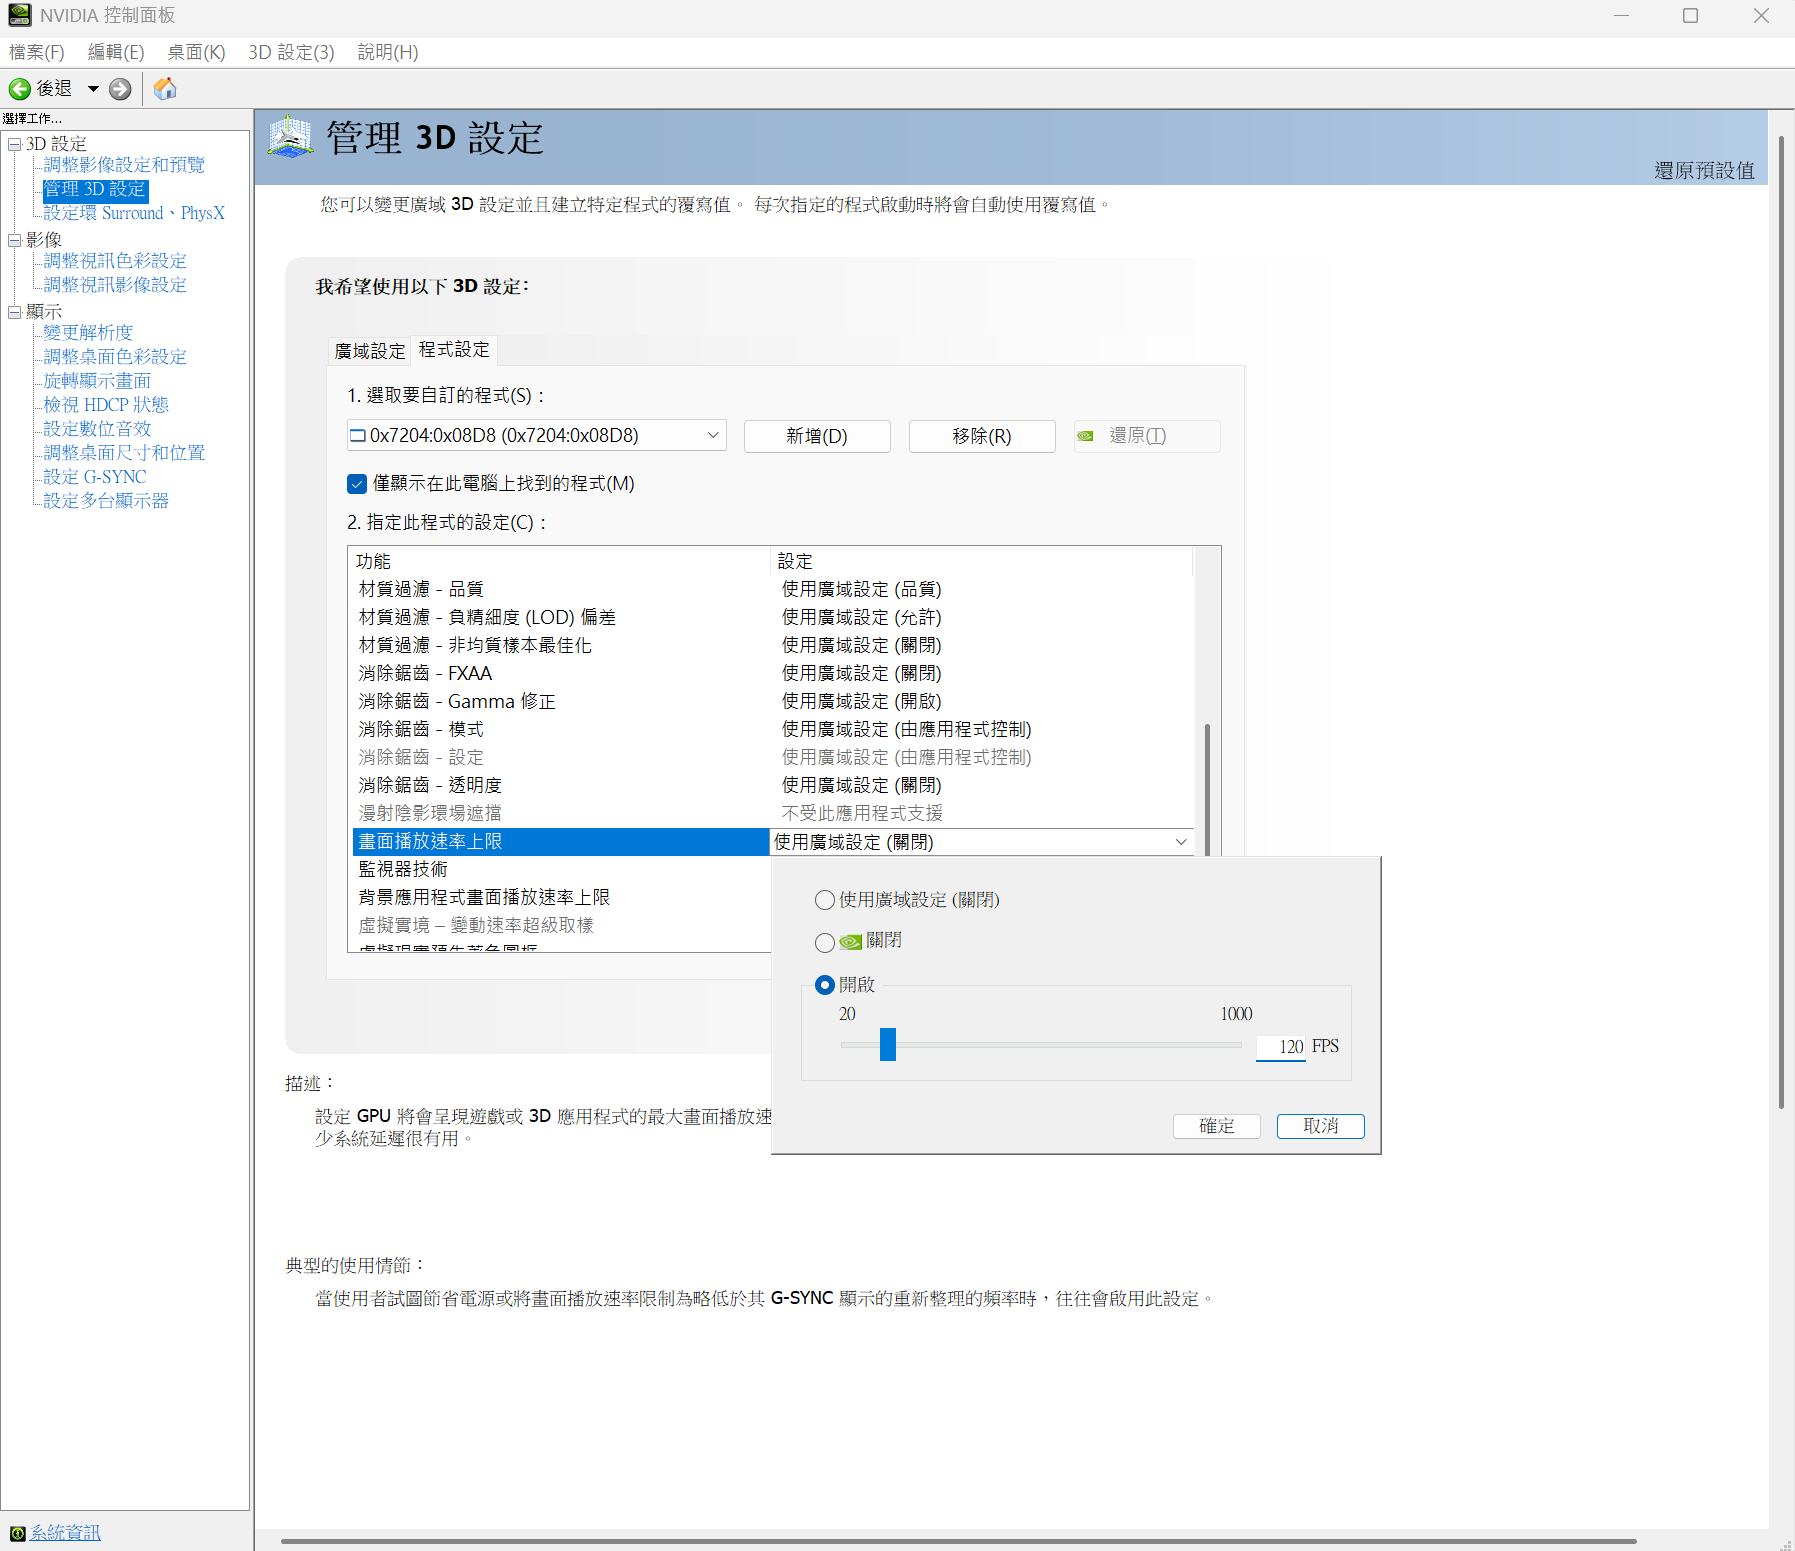The height and width of the screenshot is (1551, 1795).
Task: Open the 編輯(E) menu
Action: coord(116,52)
